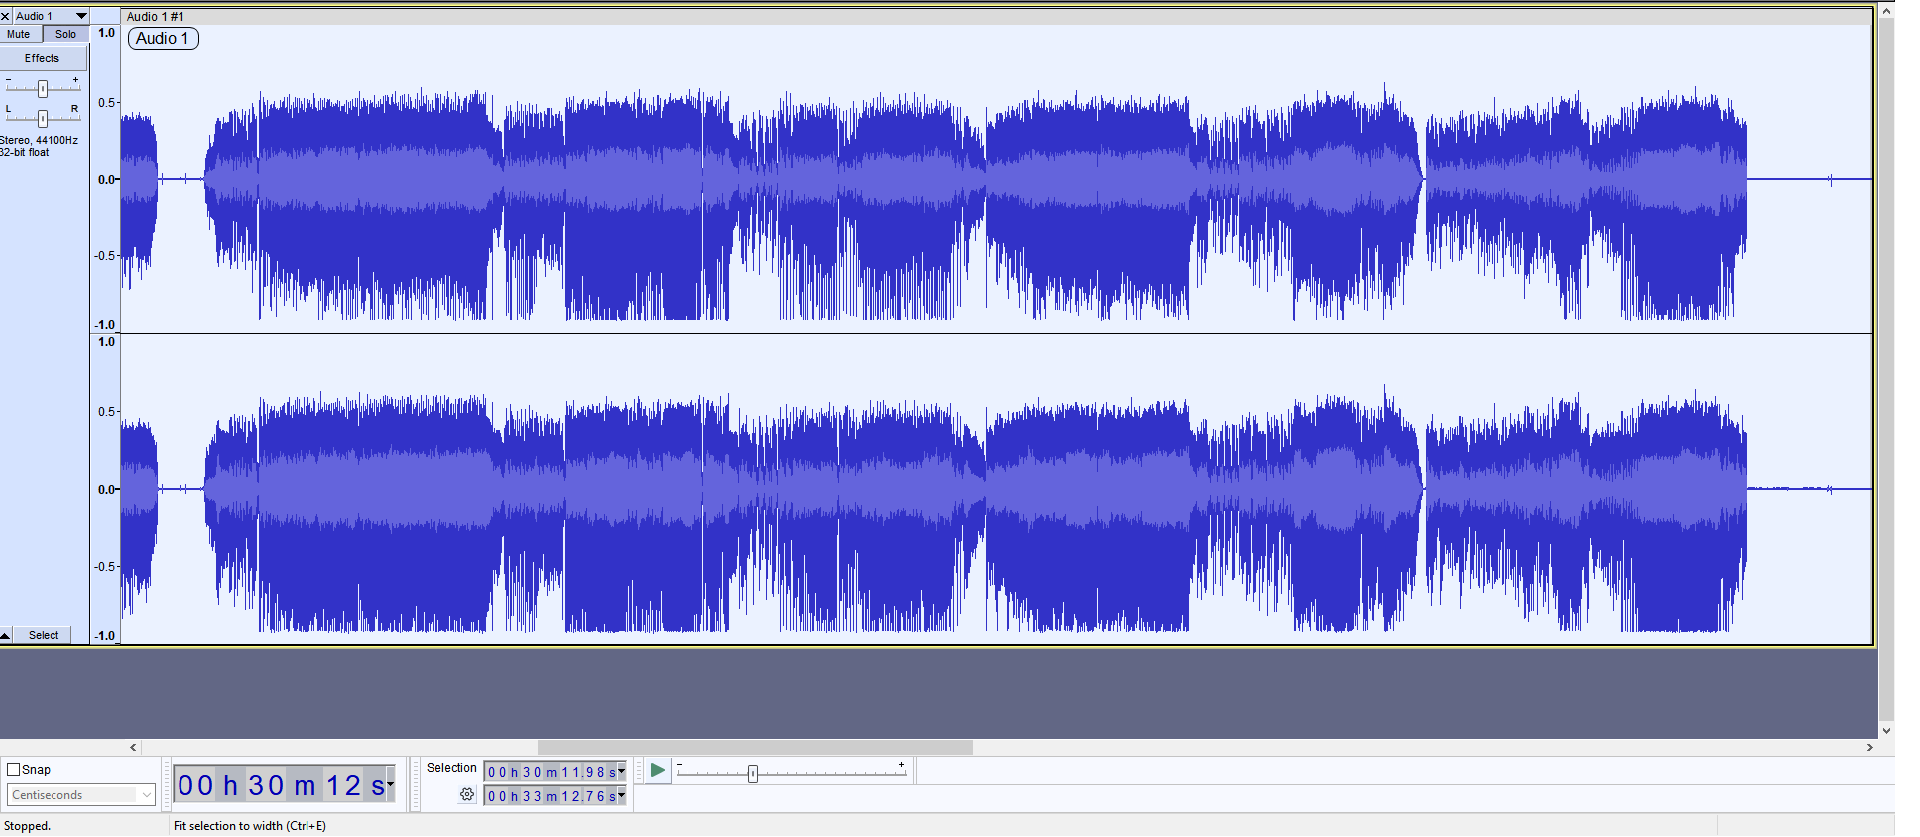Open selection toolbar settings gear
1920x837 pixels.
(x=467, y=795)
